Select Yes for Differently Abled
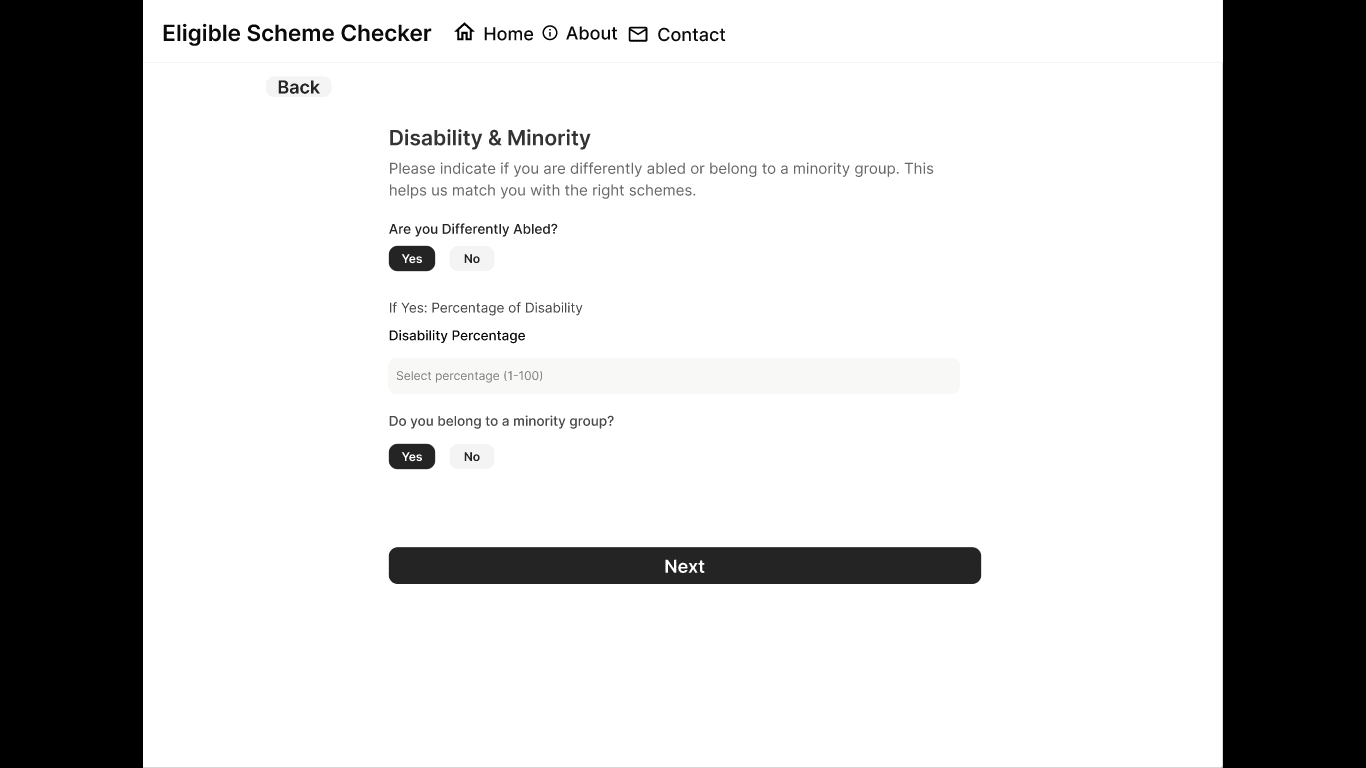Image resolution: width=1366 pixels, height=768 pixels. (412, 259)
